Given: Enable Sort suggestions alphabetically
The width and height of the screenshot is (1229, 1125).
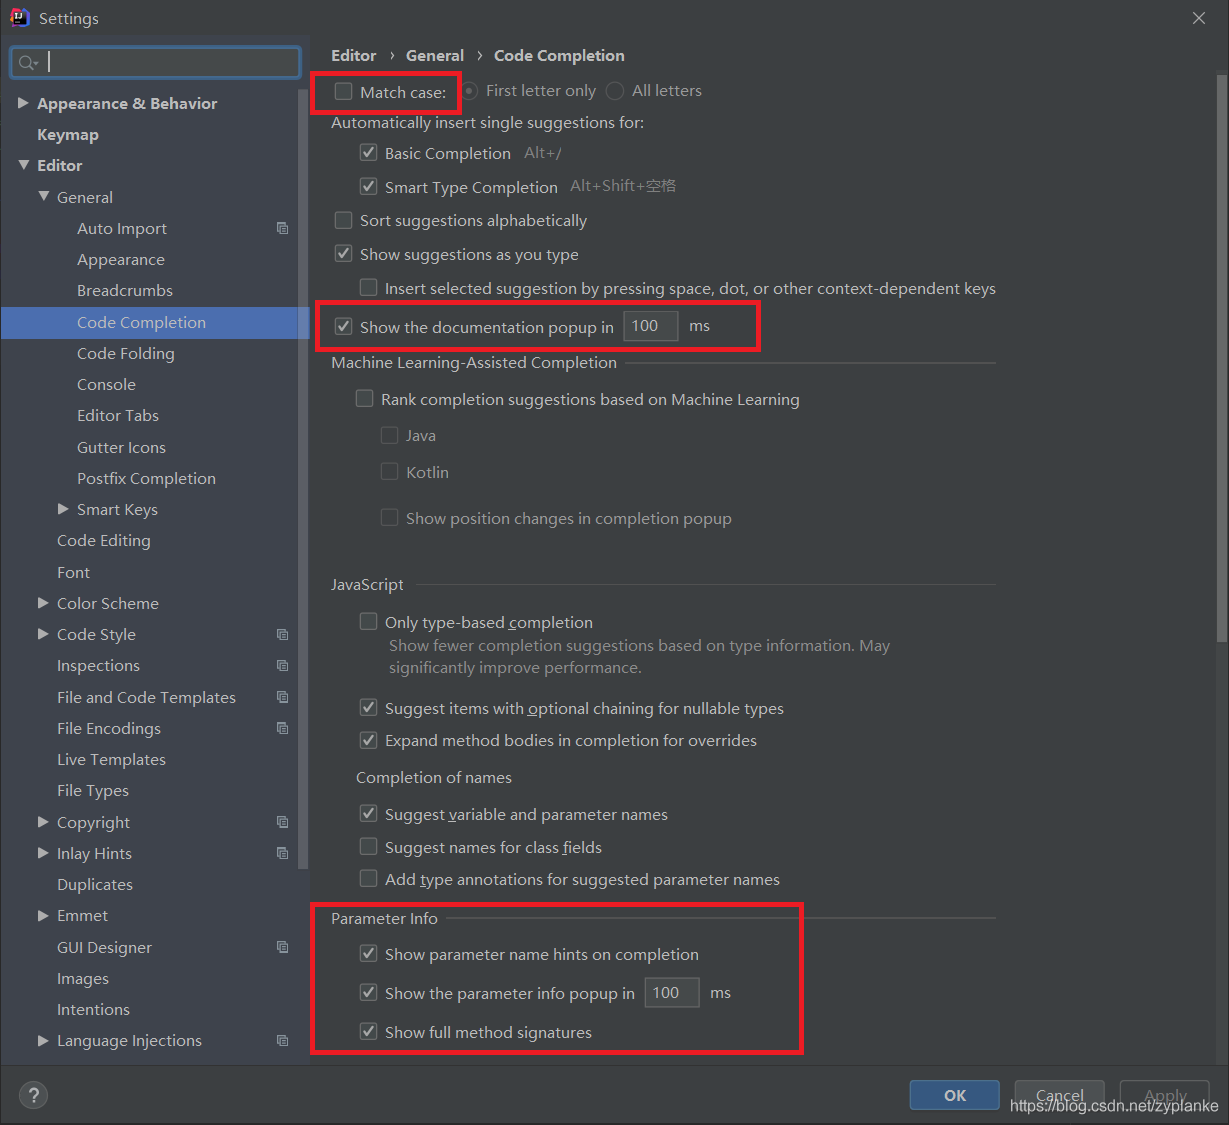Looking at the screenshot, I should (x=343, y=220).
